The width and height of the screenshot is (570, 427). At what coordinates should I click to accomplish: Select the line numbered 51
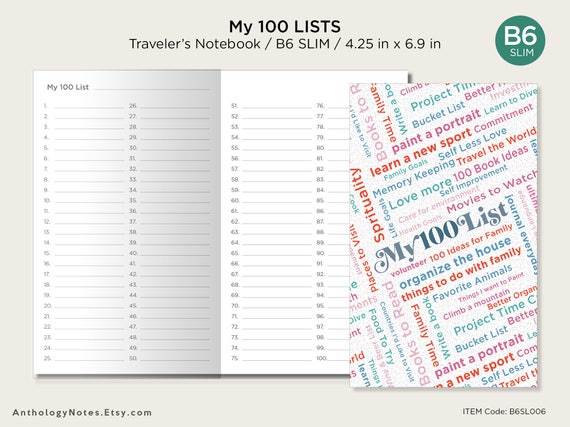(272, 106)
